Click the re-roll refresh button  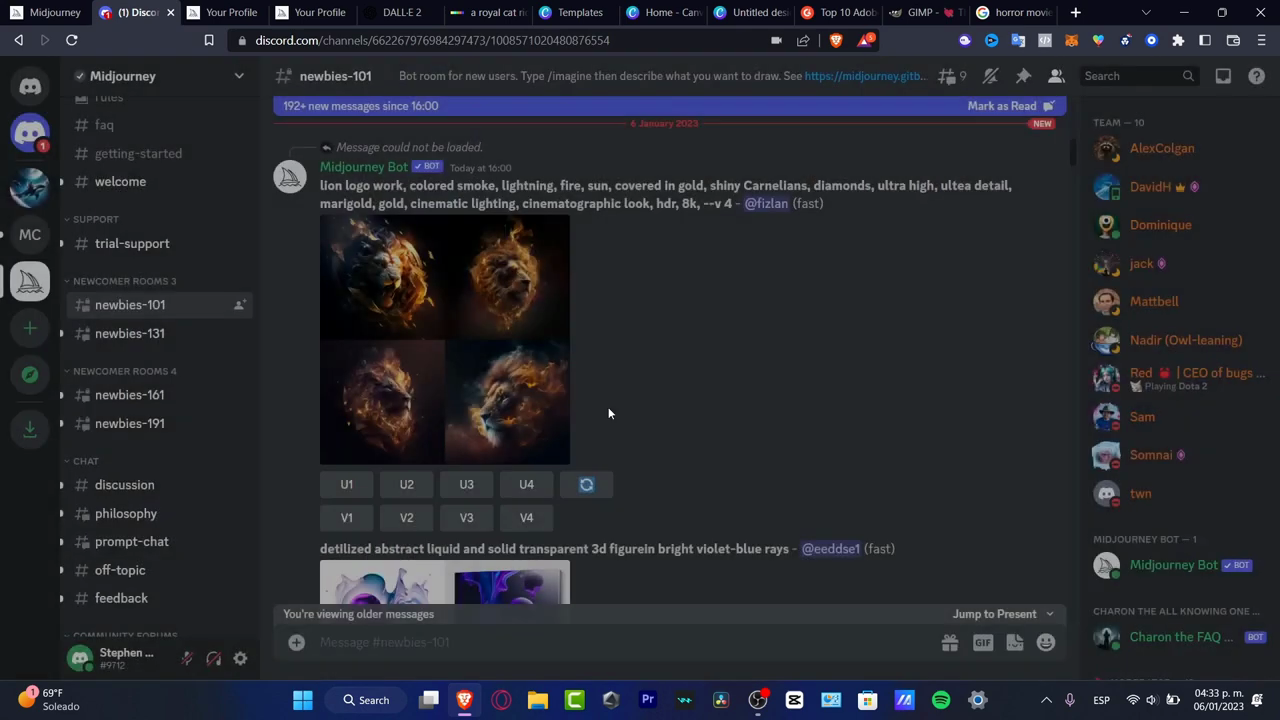click(x=586, y=484)
